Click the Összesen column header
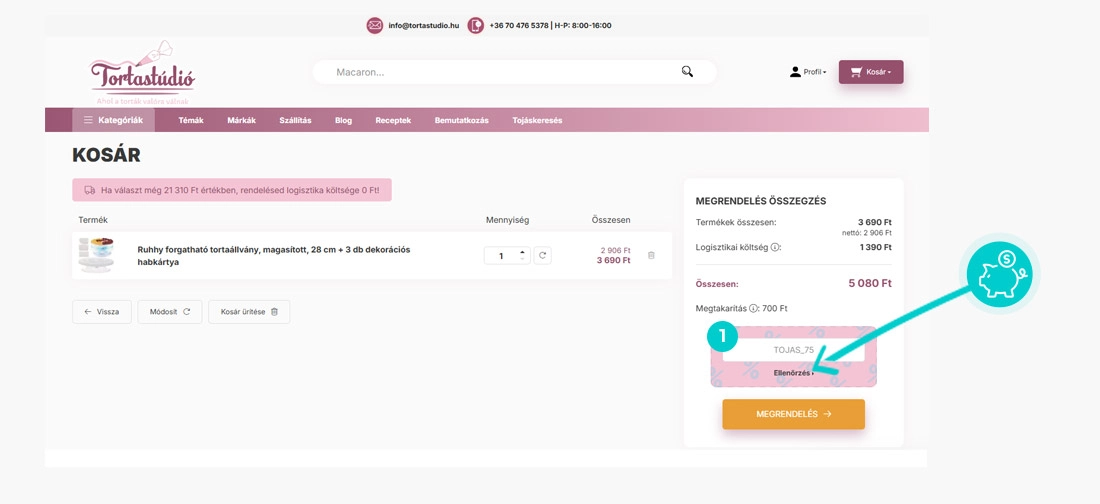Screen dimensions: 1100x504 [x=611, y=220]
